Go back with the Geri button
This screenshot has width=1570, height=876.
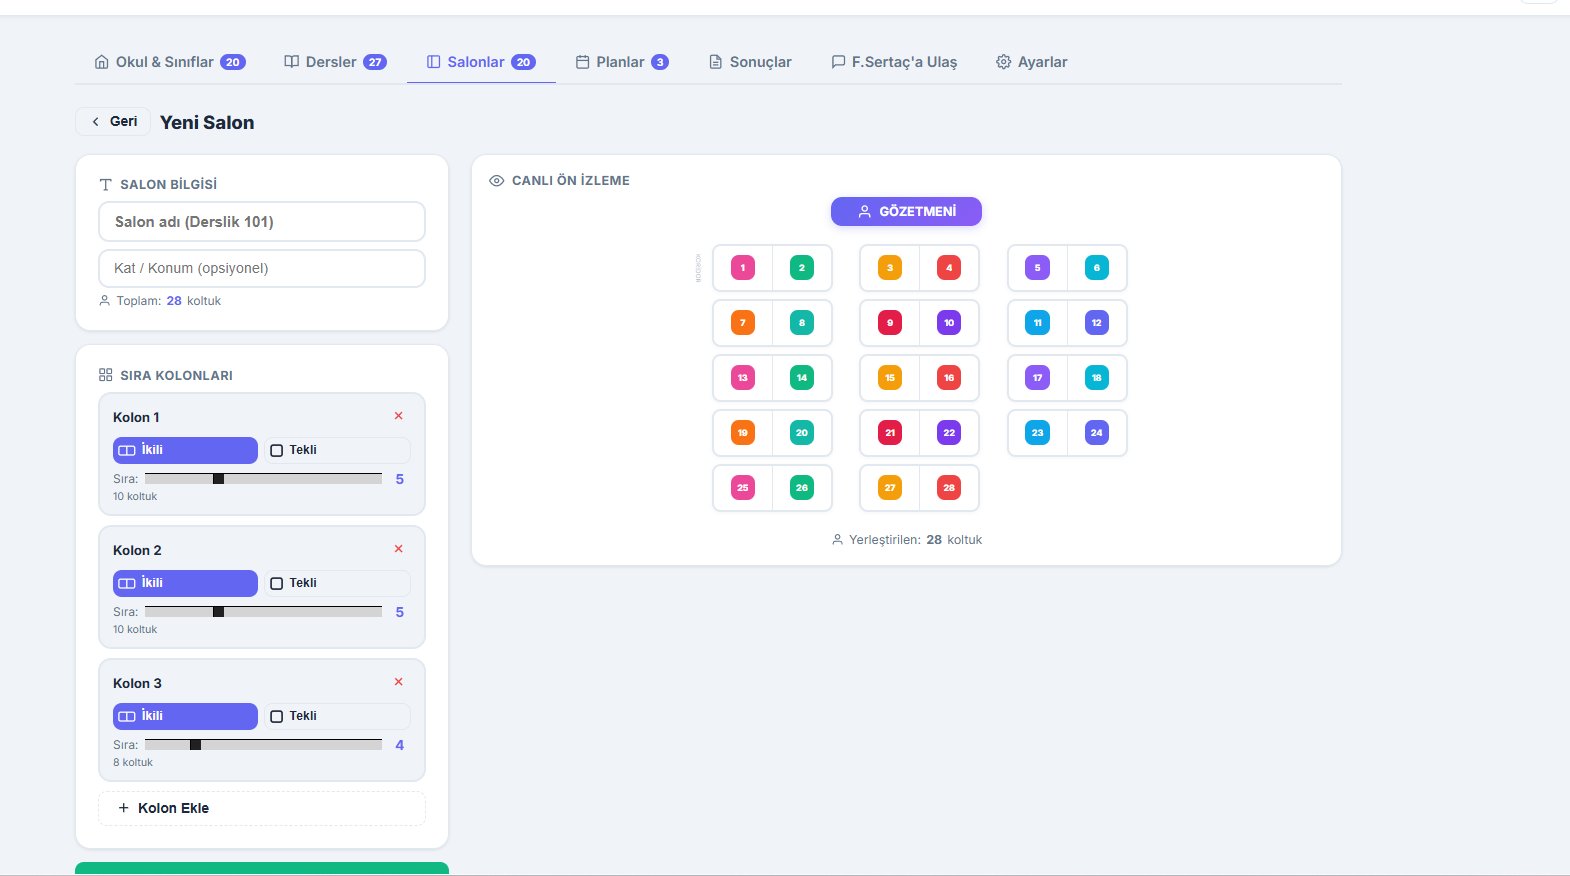tap(113, 122)
